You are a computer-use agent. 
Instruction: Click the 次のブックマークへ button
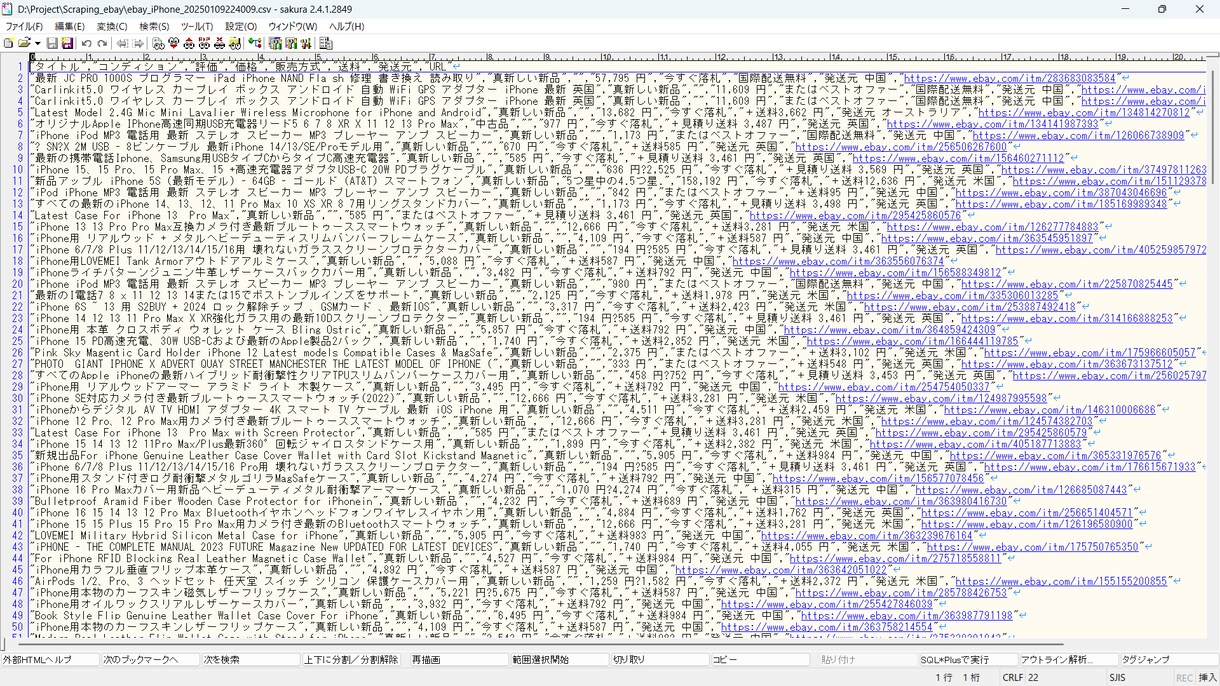(150, 660)
